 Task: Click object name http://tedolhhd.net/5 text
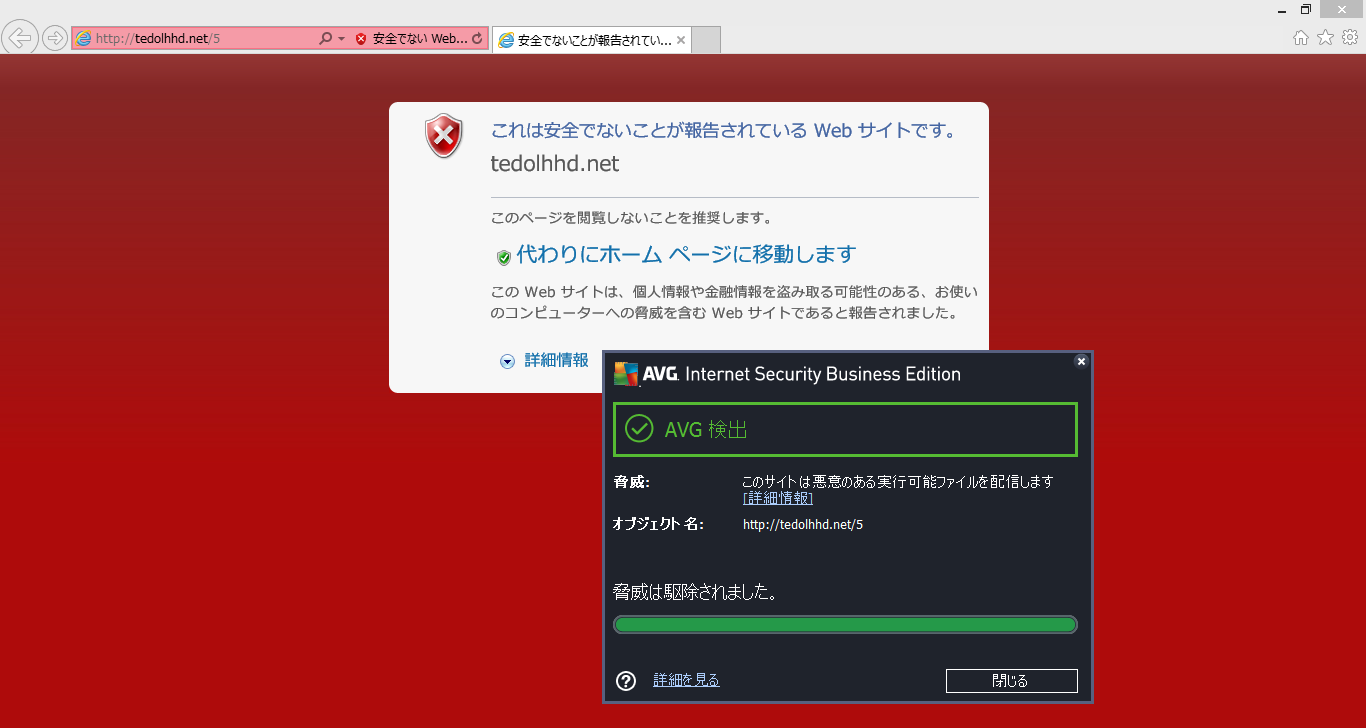(x=803, y=524)
